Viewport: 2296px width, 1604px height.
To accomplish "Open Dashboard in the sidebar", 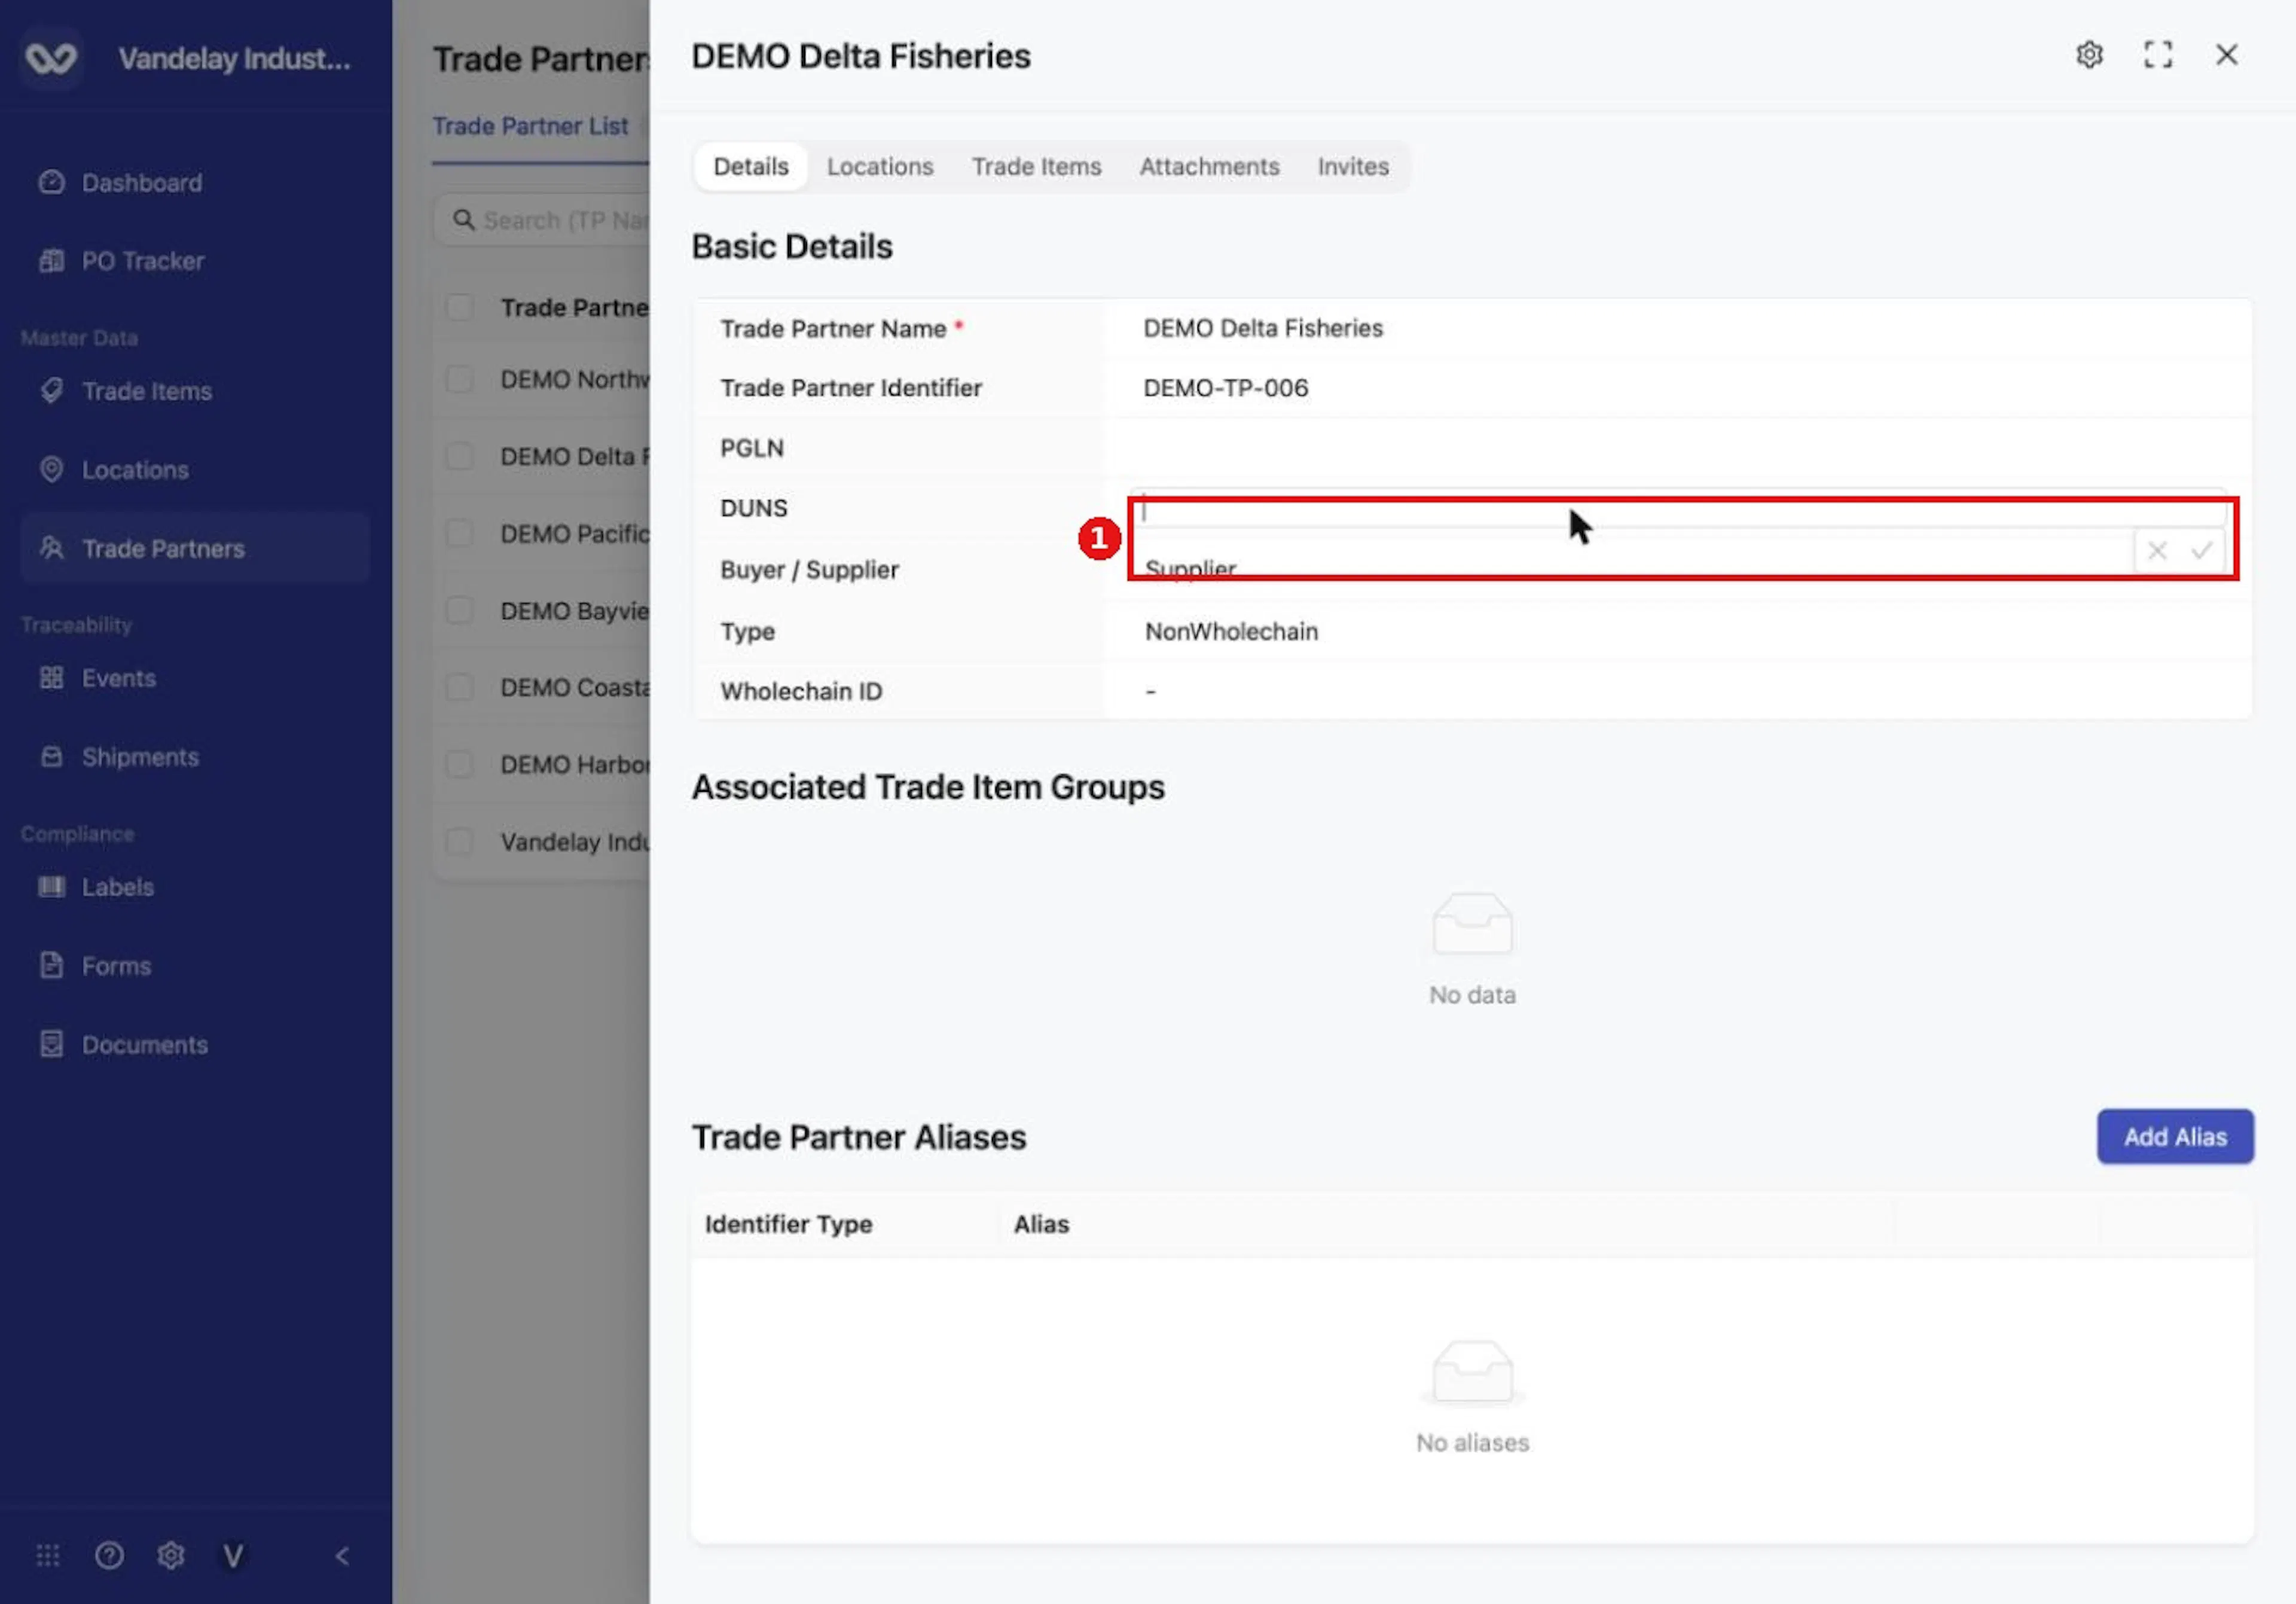I will [195, 183].
